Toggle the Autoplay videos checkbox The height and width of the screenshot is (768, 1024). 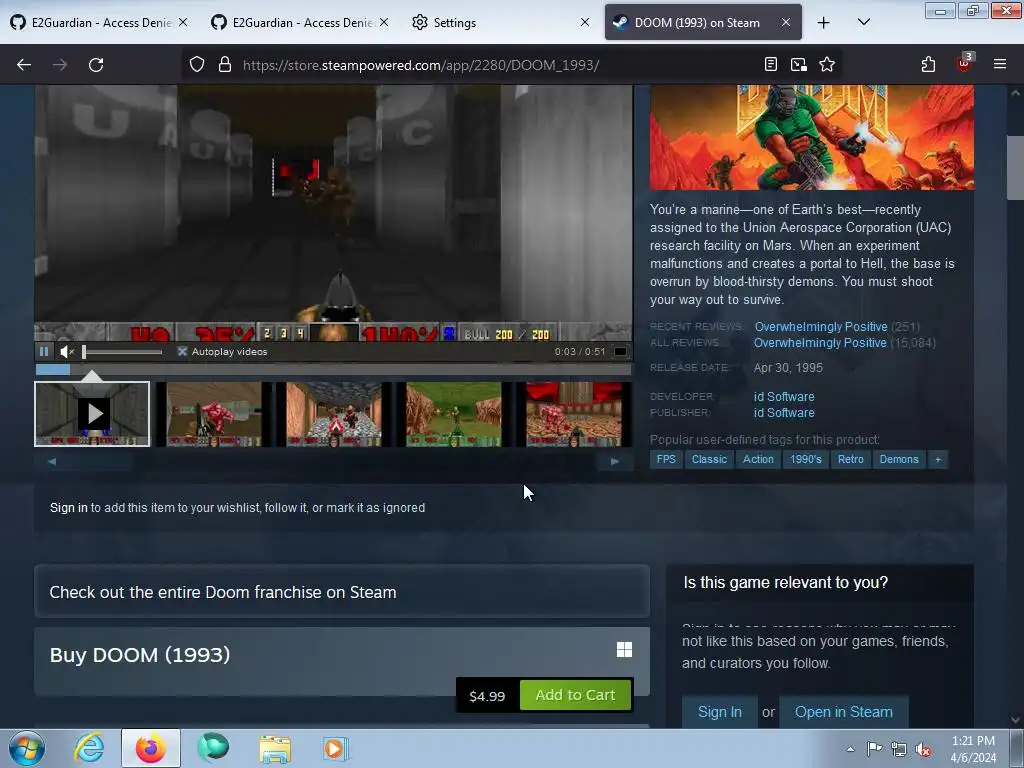tap(182, 351)
